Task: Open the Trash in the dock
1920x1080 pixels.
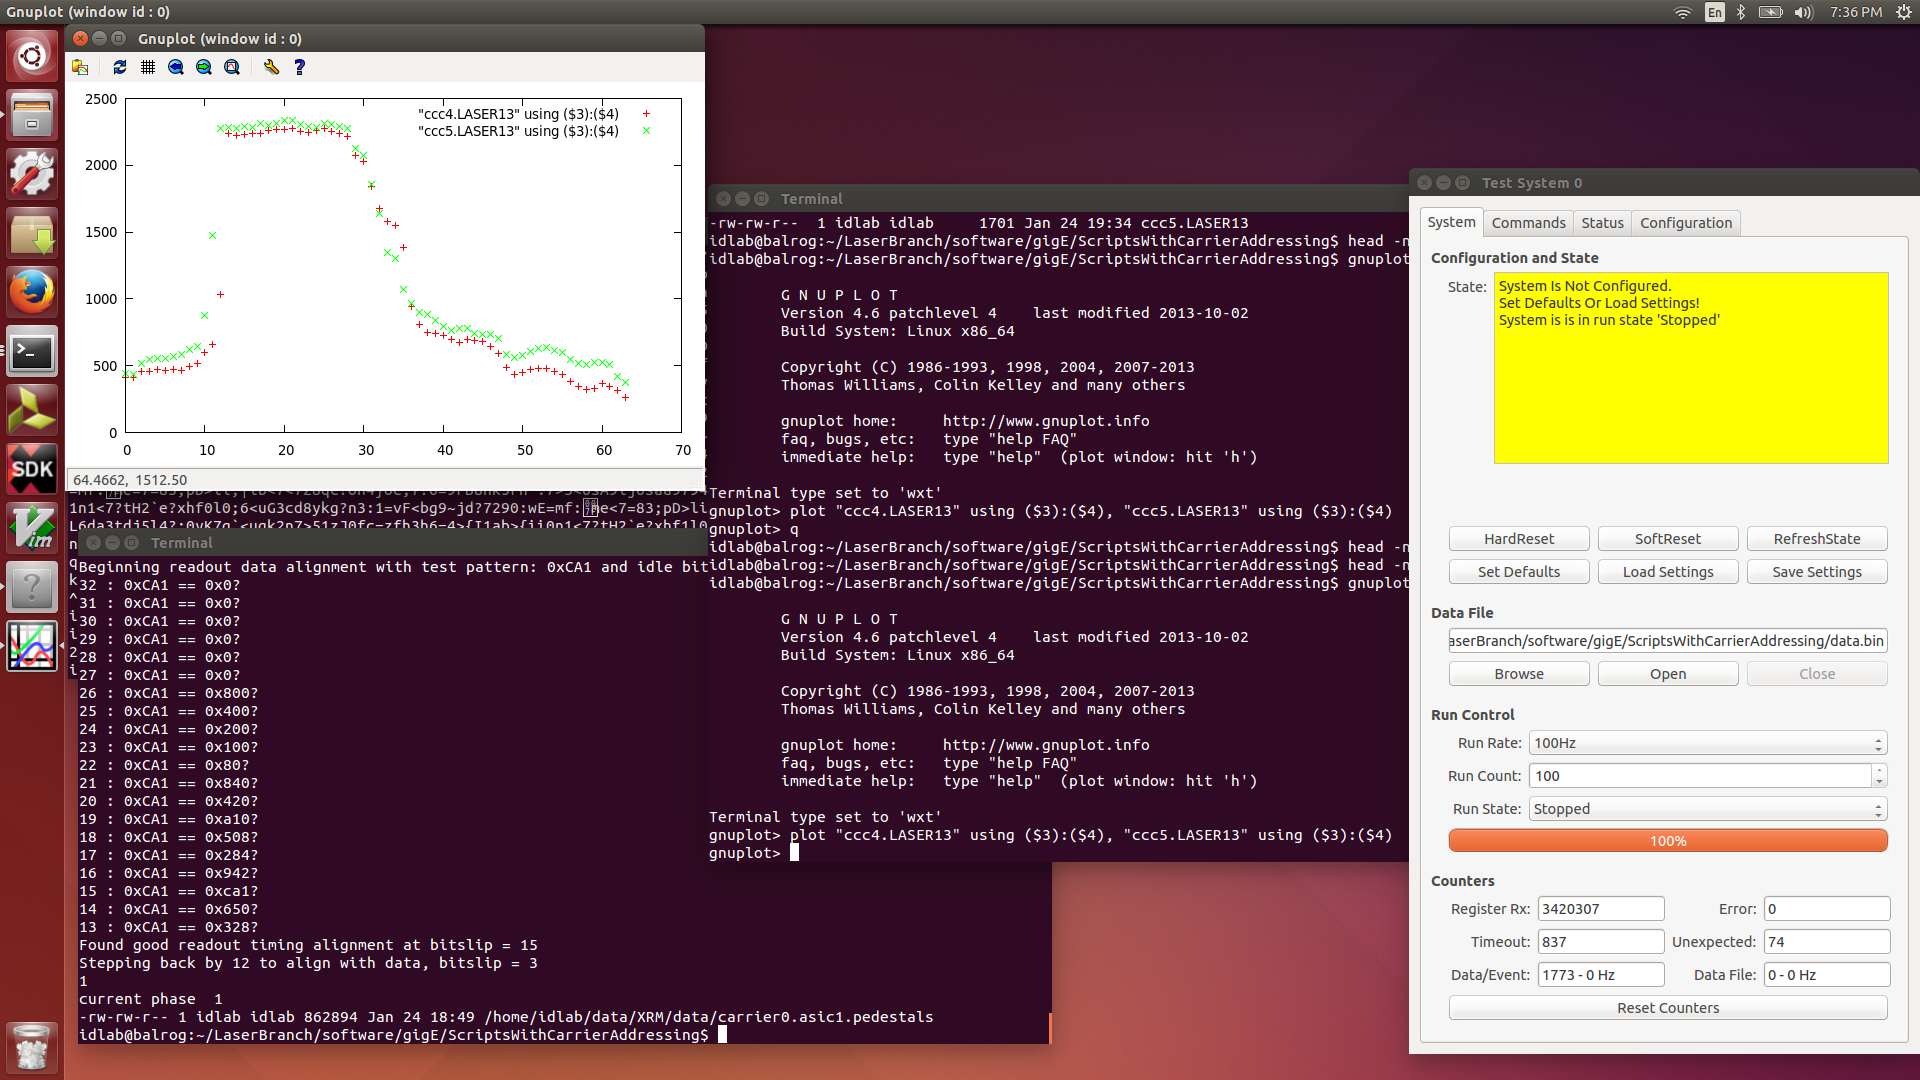Action: 32,1046
